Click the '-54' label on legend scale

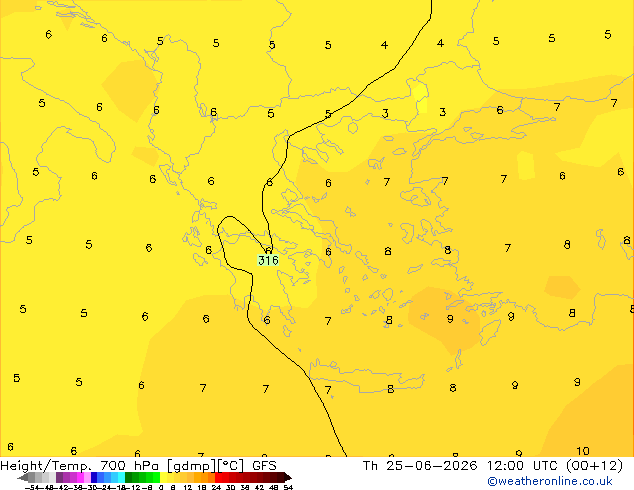32,487
